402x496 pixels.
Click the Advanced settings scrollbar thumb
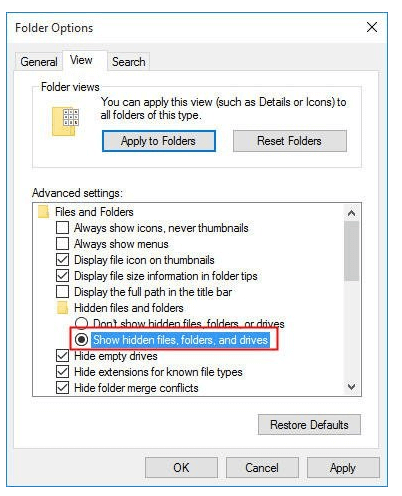351,251
